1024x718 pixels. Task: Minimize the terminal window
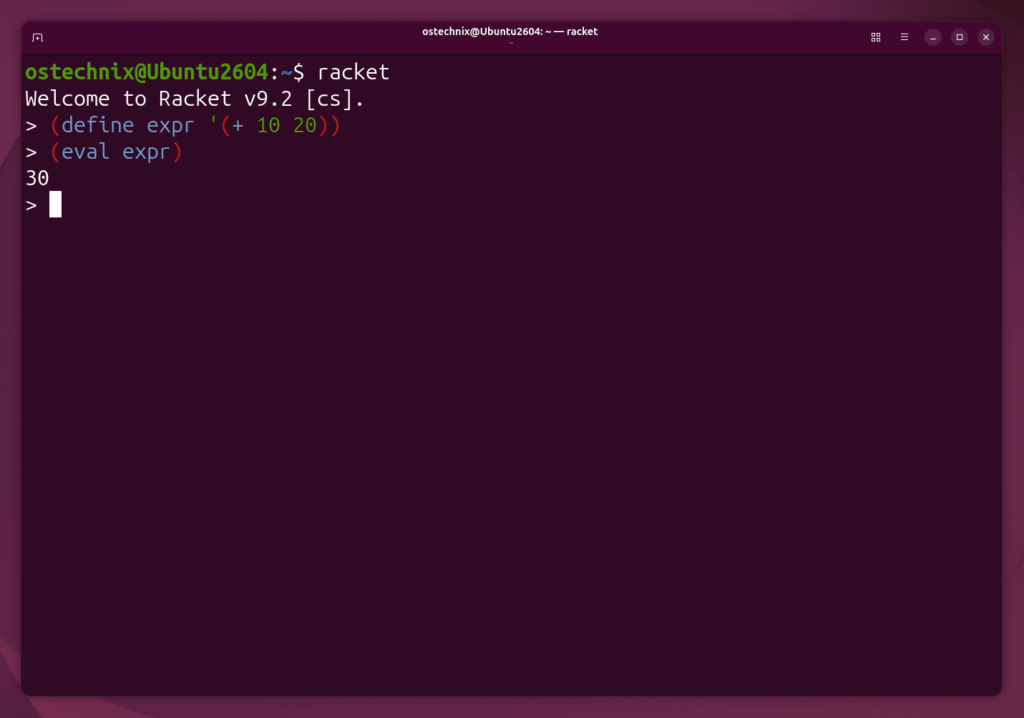coord(933,37)
